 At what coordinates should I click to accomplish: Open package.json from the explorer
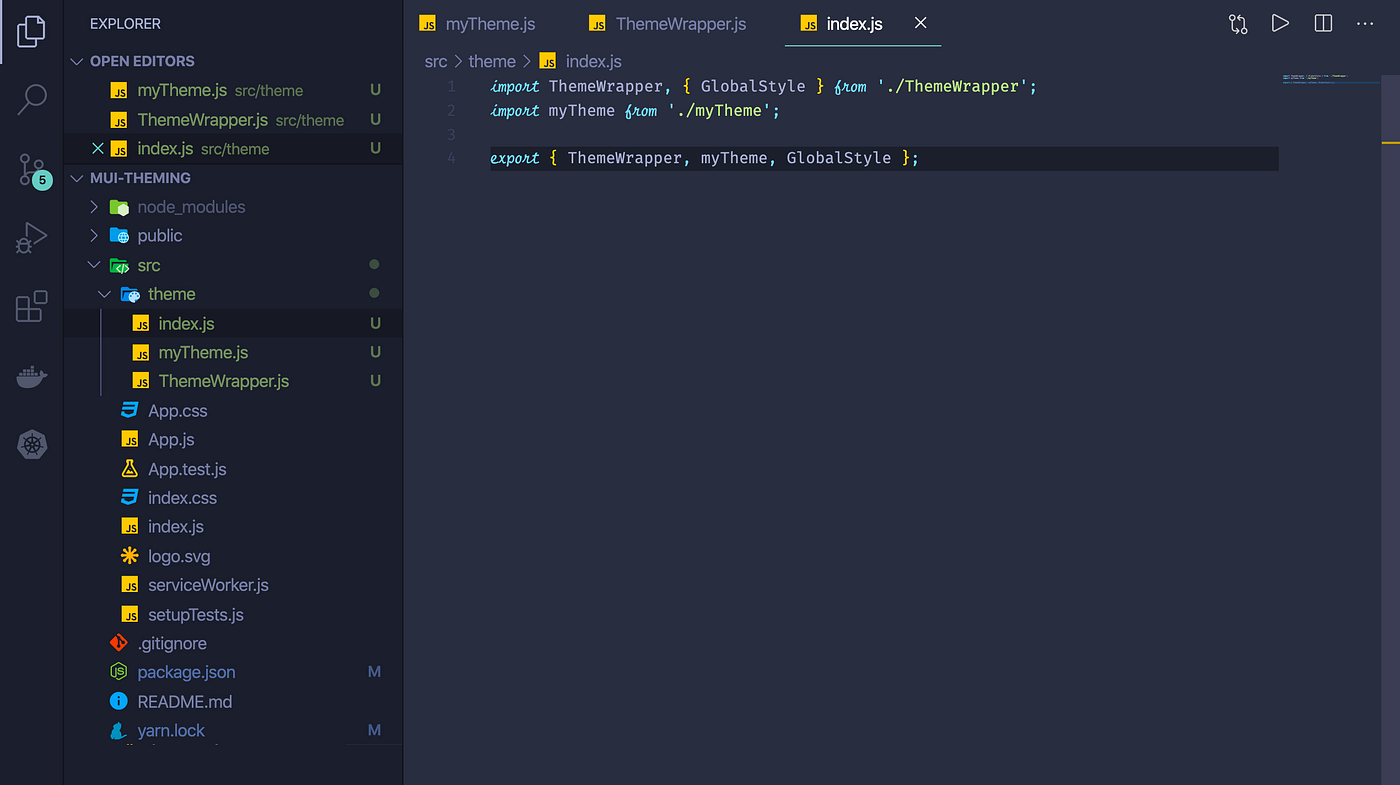[x=185, y=671]
